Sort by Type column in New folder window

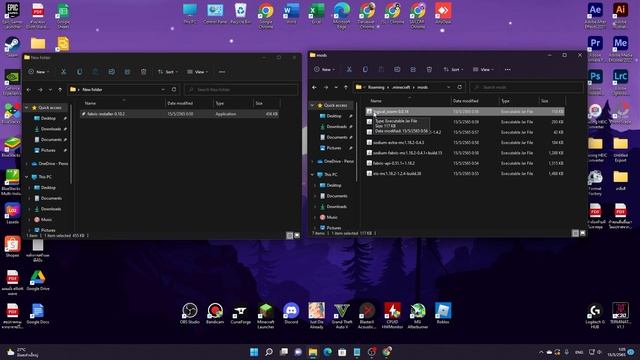pos(233,103)
